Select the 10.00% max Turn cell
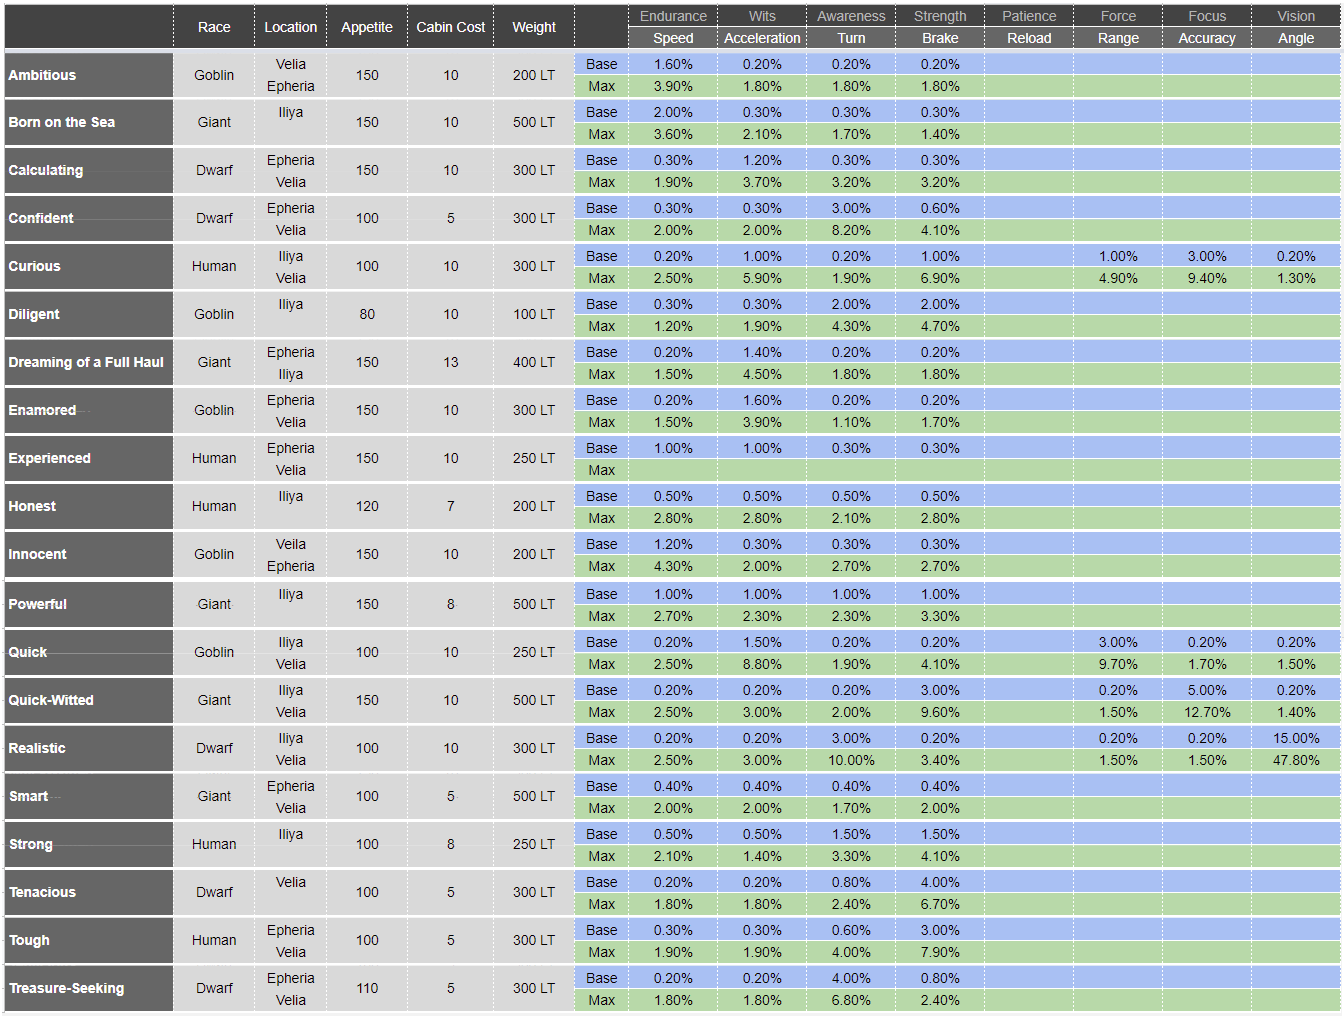The width and height of the screenshot is (1344, 1016). [x=851, y=760]
